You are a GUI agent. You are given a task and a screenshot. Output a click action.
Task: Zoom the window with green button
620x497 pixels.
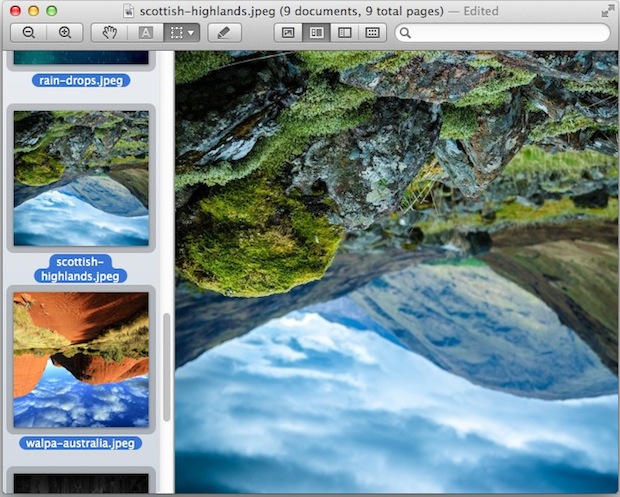pyautogui.click(x=52, y=11)
